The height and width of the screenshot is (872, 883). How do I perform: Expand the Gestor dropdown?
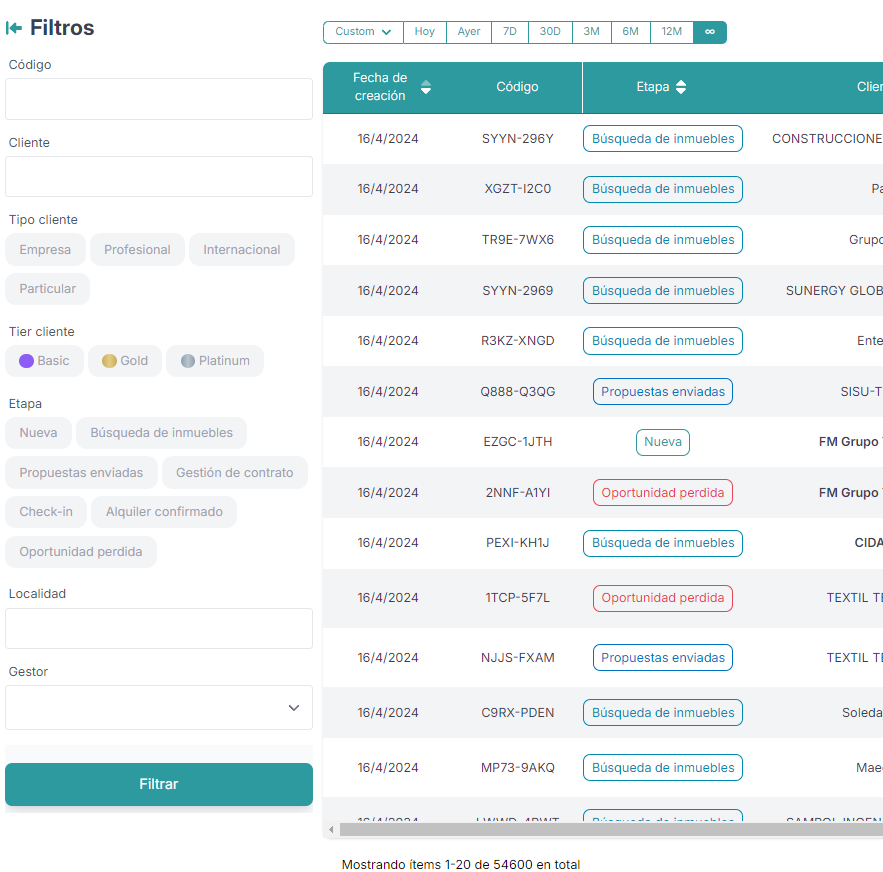[159, 708]
